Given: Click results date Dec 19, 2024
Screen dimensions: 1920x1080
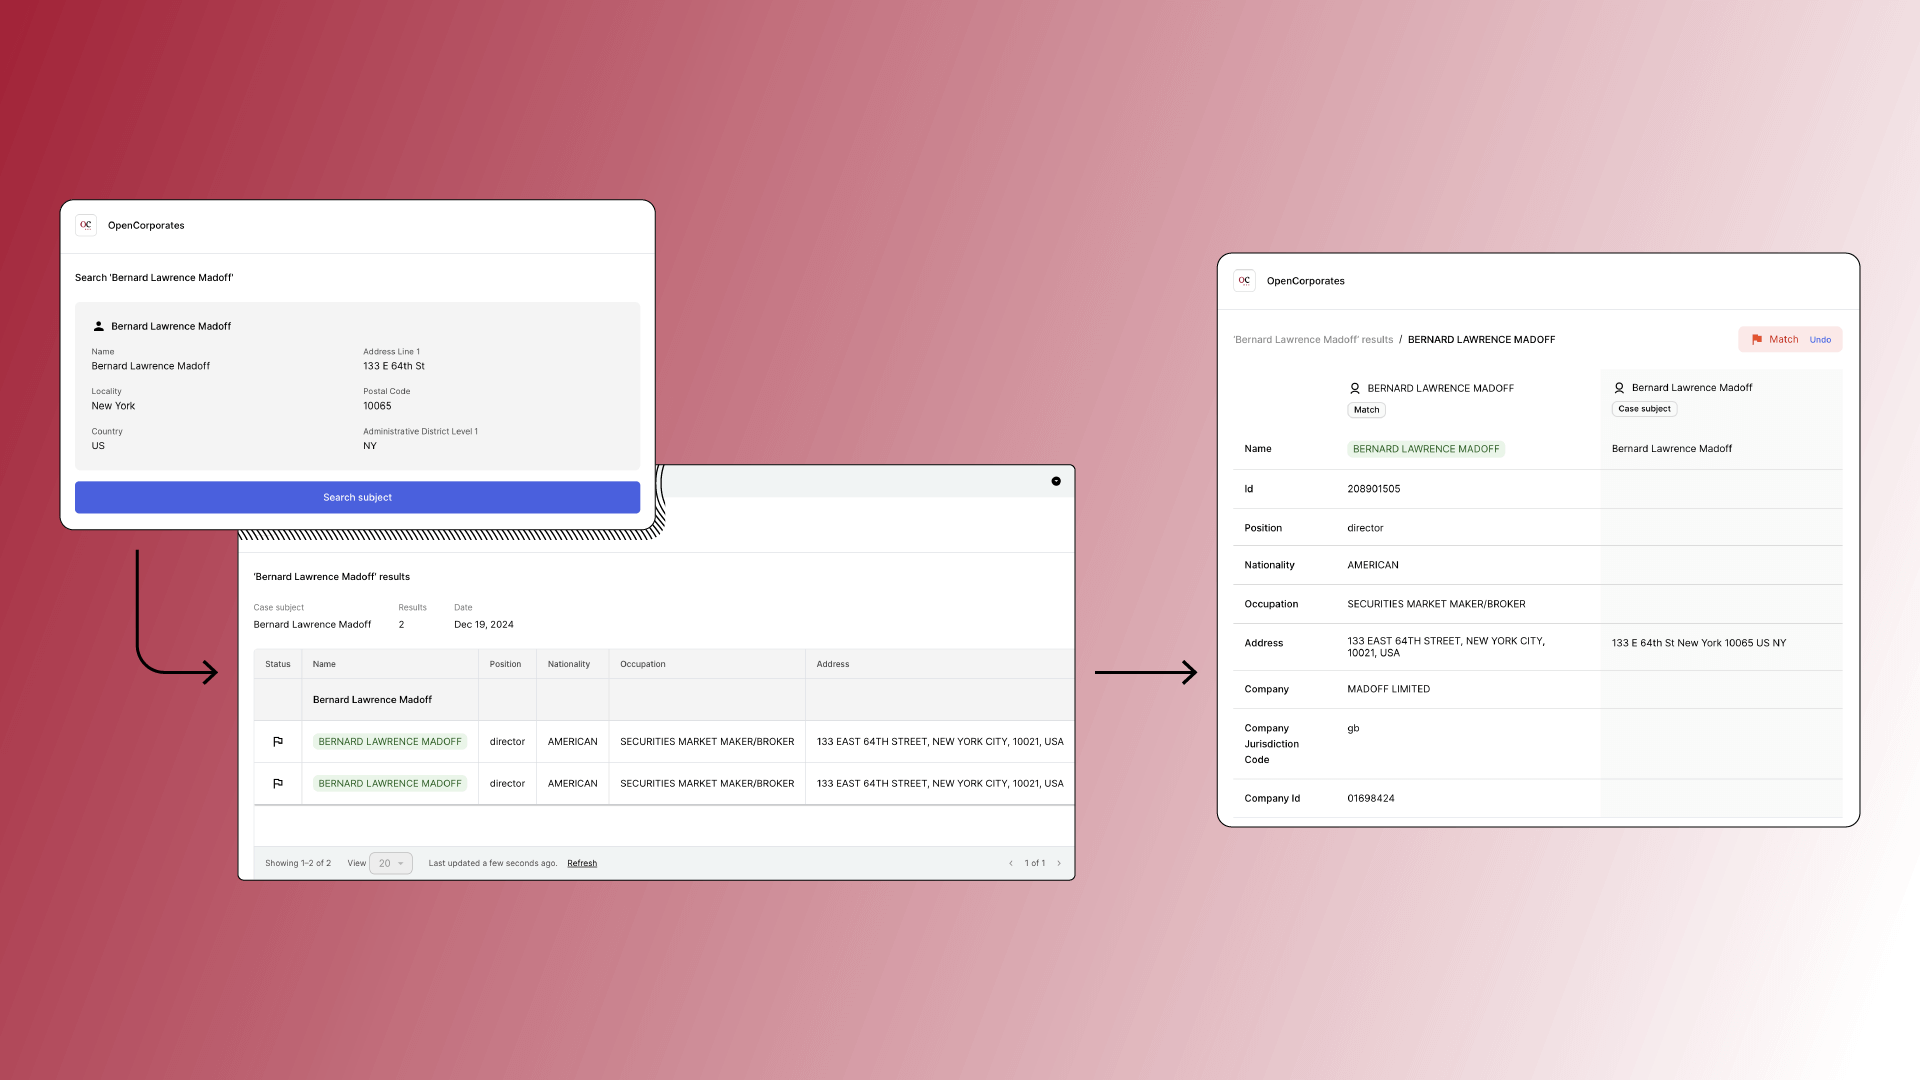Looking at the screenshot, I should 484,625.
